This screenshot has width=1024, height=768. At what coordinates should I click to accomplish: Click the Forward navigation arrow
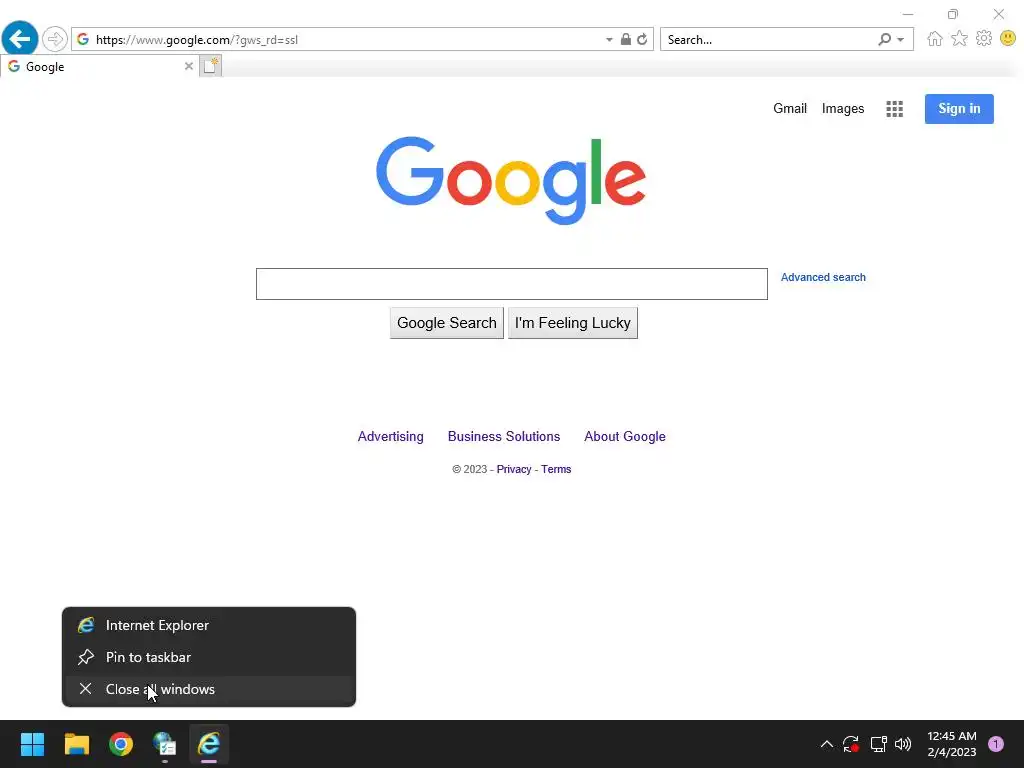coord(55,39)
